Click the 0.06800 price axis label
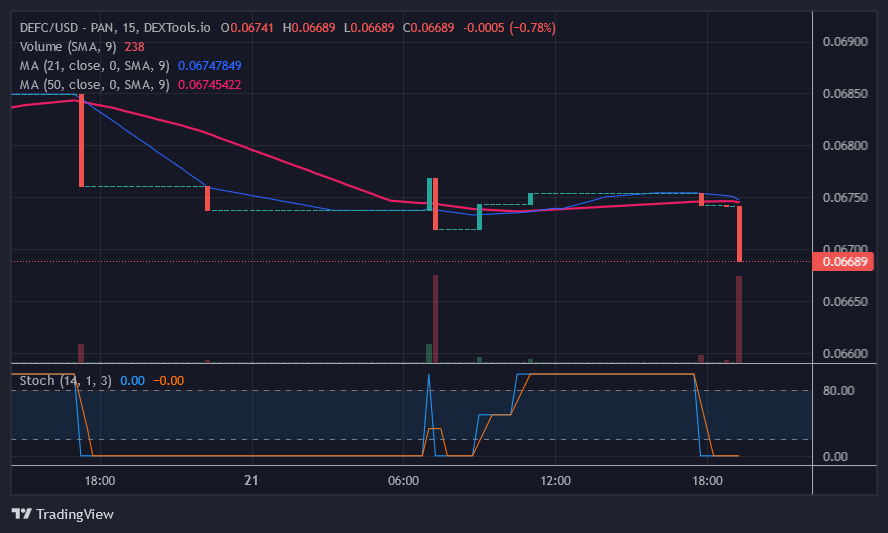The height and width of the screenshot is (533, 888). coord(845,146)
